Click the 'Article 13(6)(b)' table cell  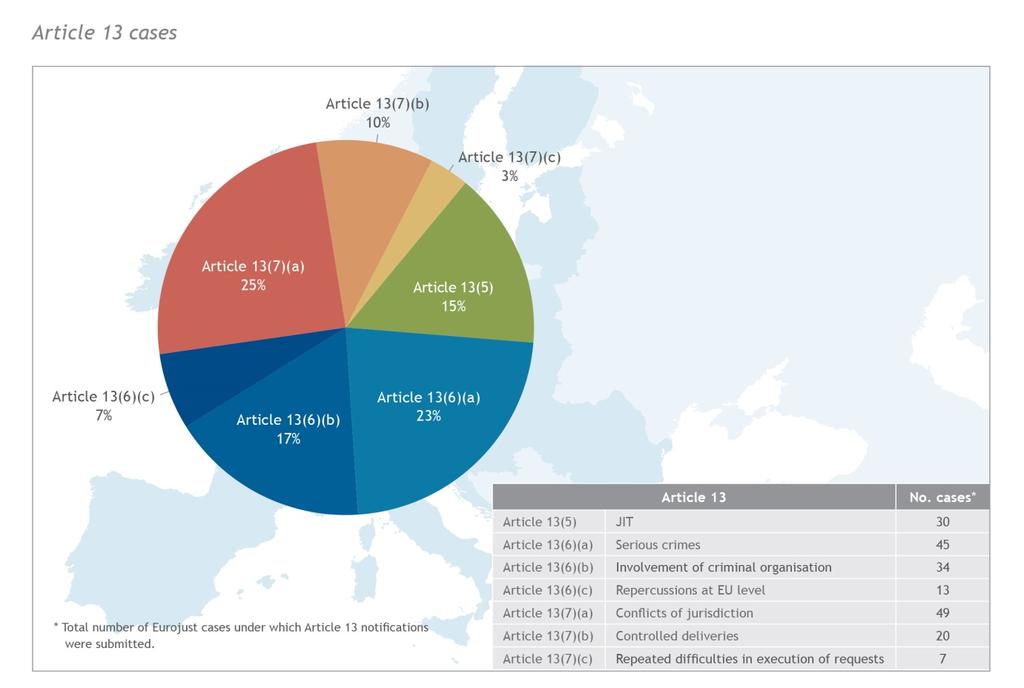coord(549,567)
